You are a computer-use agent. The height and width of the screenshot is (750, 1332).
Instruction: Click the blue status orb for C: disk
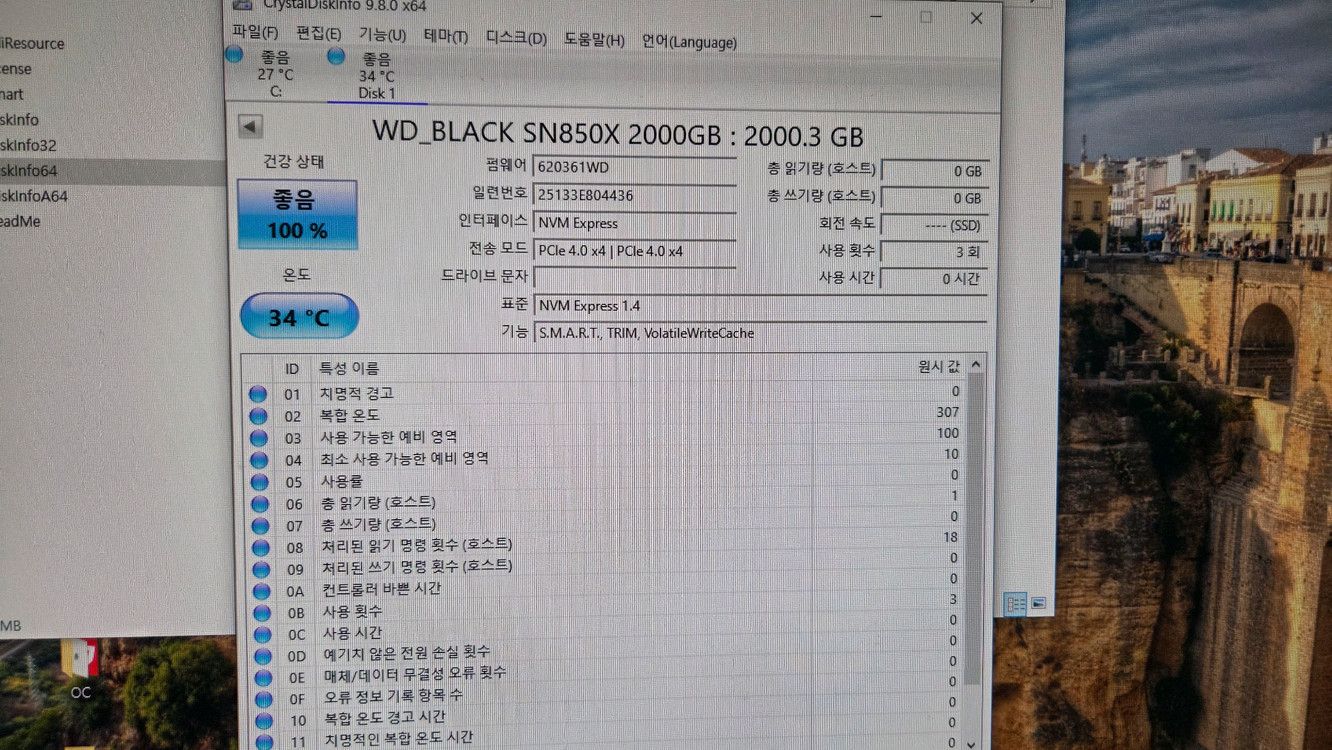(235, 54)
